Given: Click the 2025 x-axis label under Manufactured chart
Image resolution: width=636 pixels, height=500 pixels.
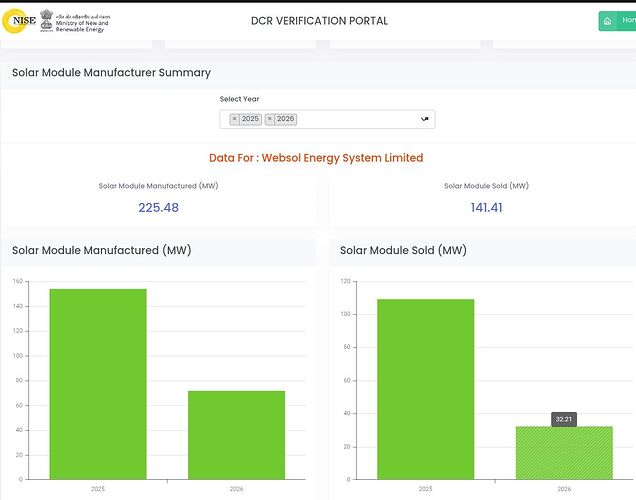Looking at the screenshot, I should (x=98, y=489).
